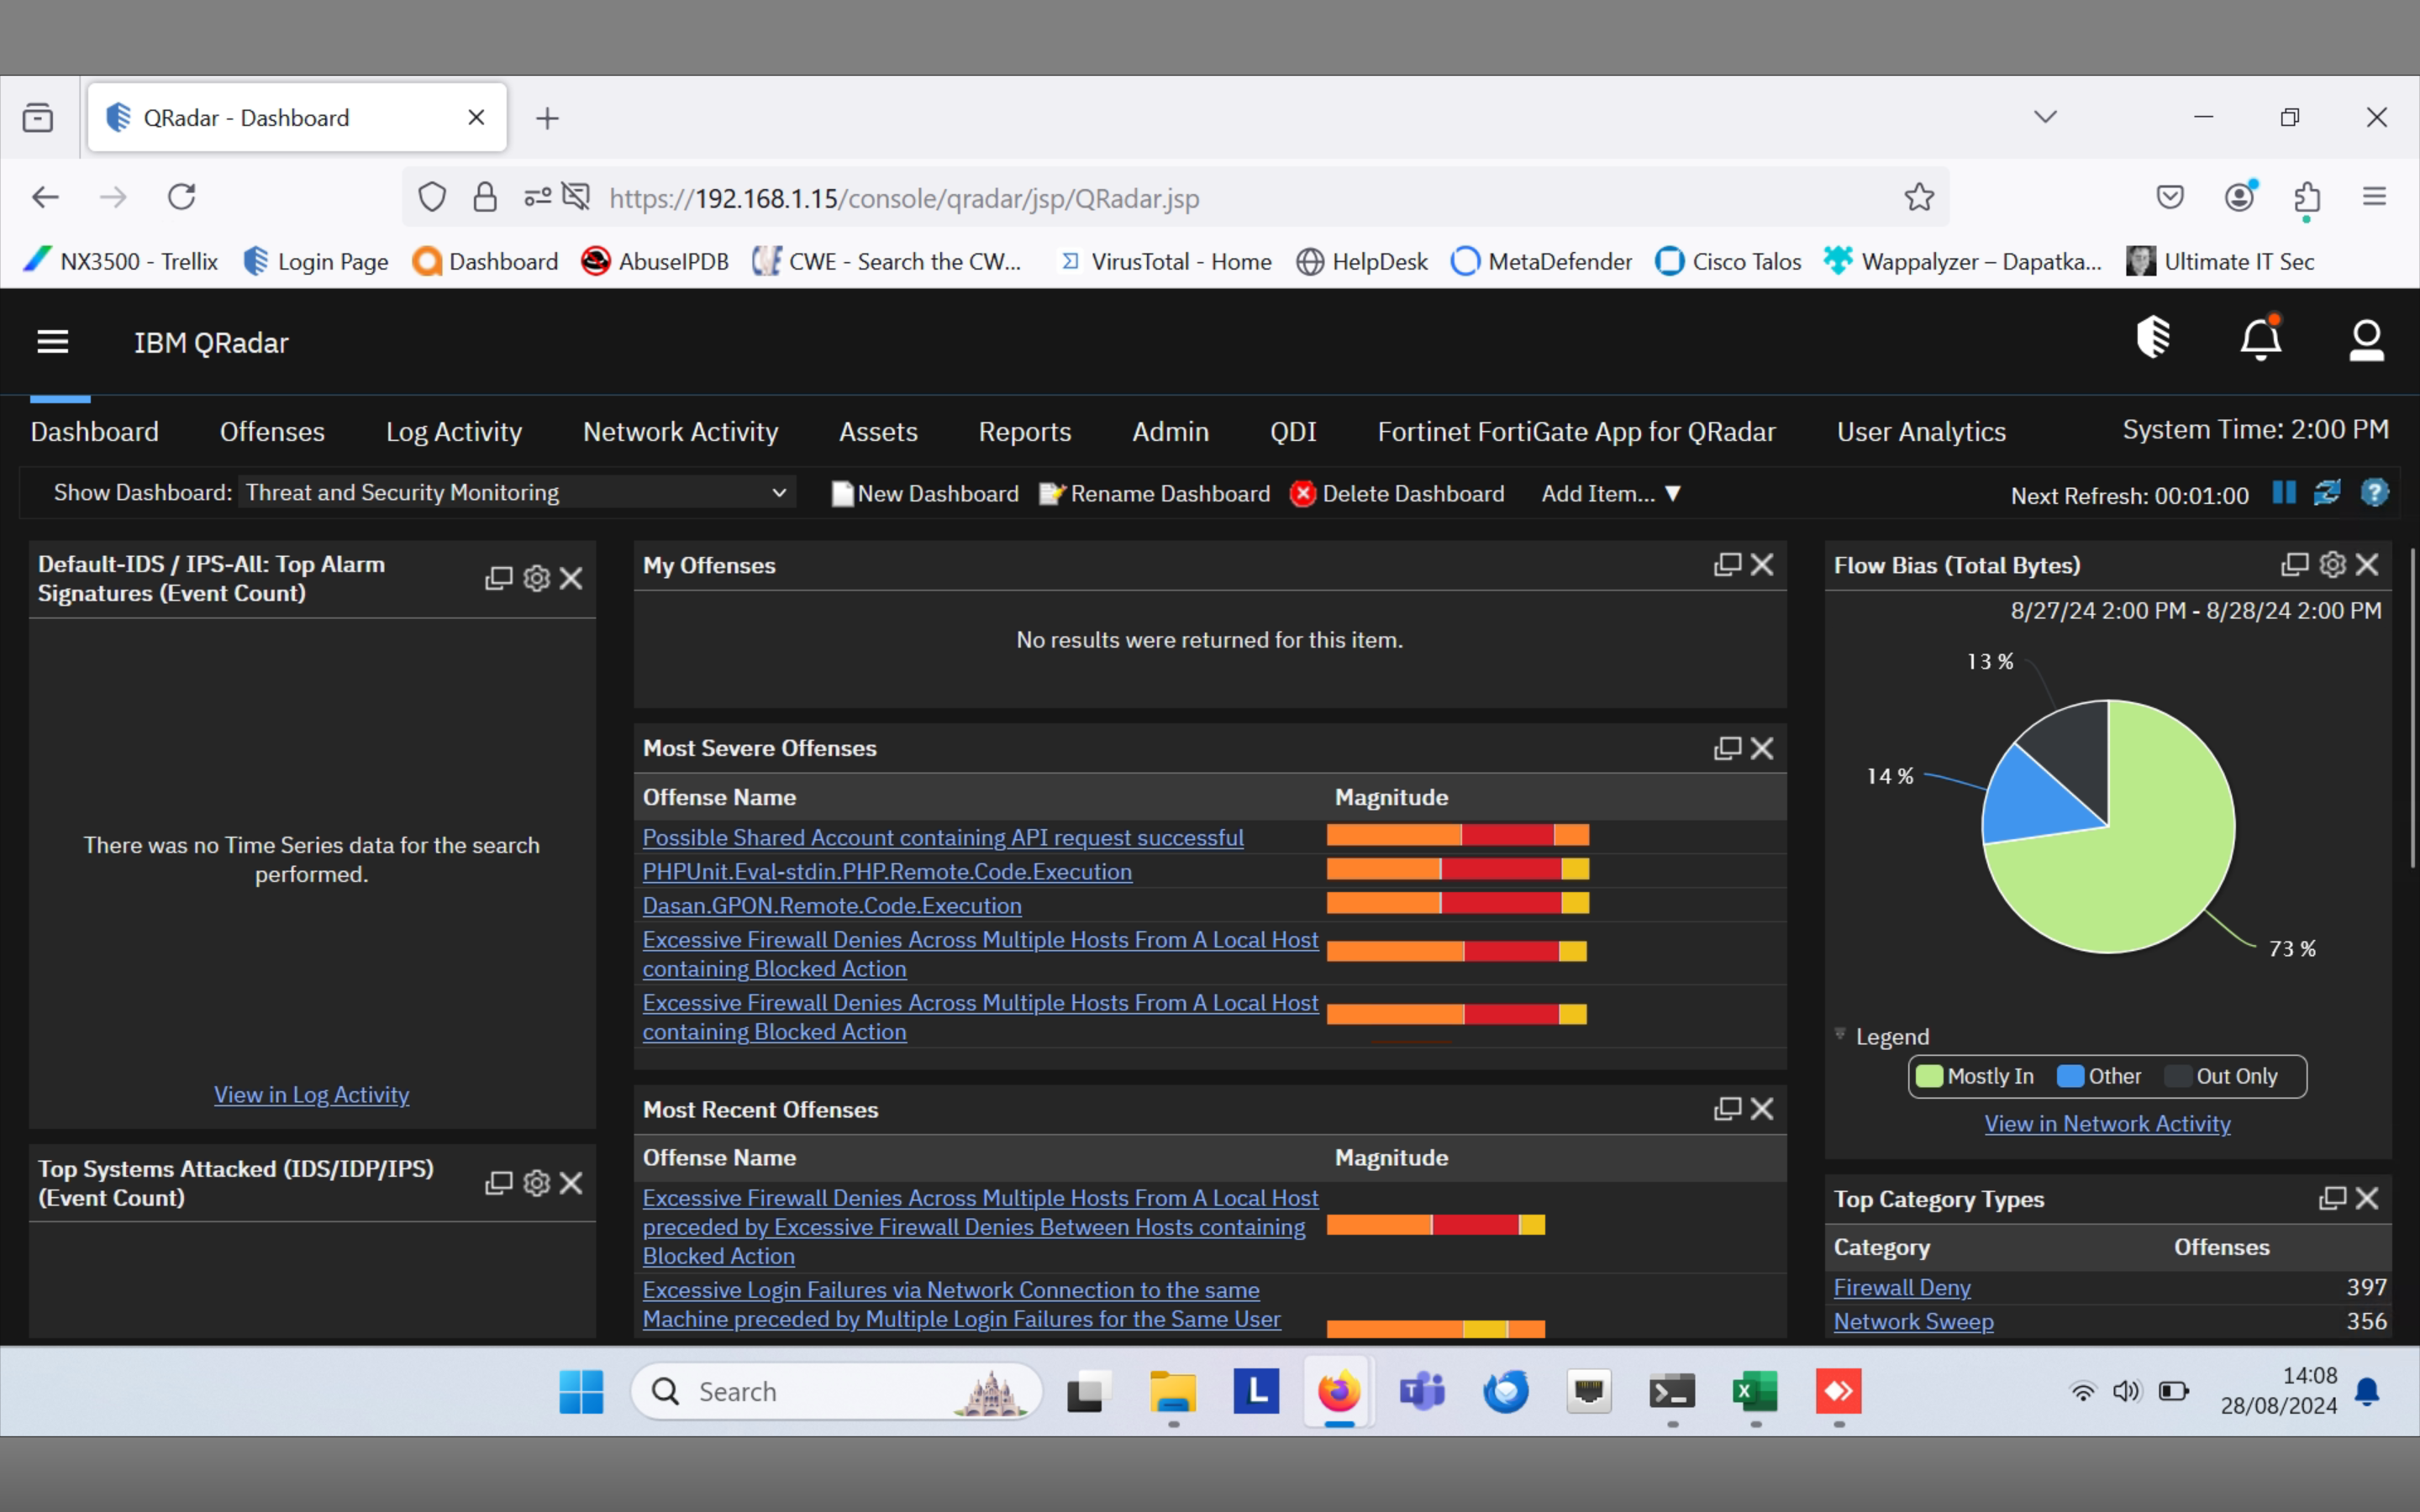Viewport: 2420px width, 1512px height.
Task: Open the QRadar hamburger navigation menu
Action: point(53,342)
